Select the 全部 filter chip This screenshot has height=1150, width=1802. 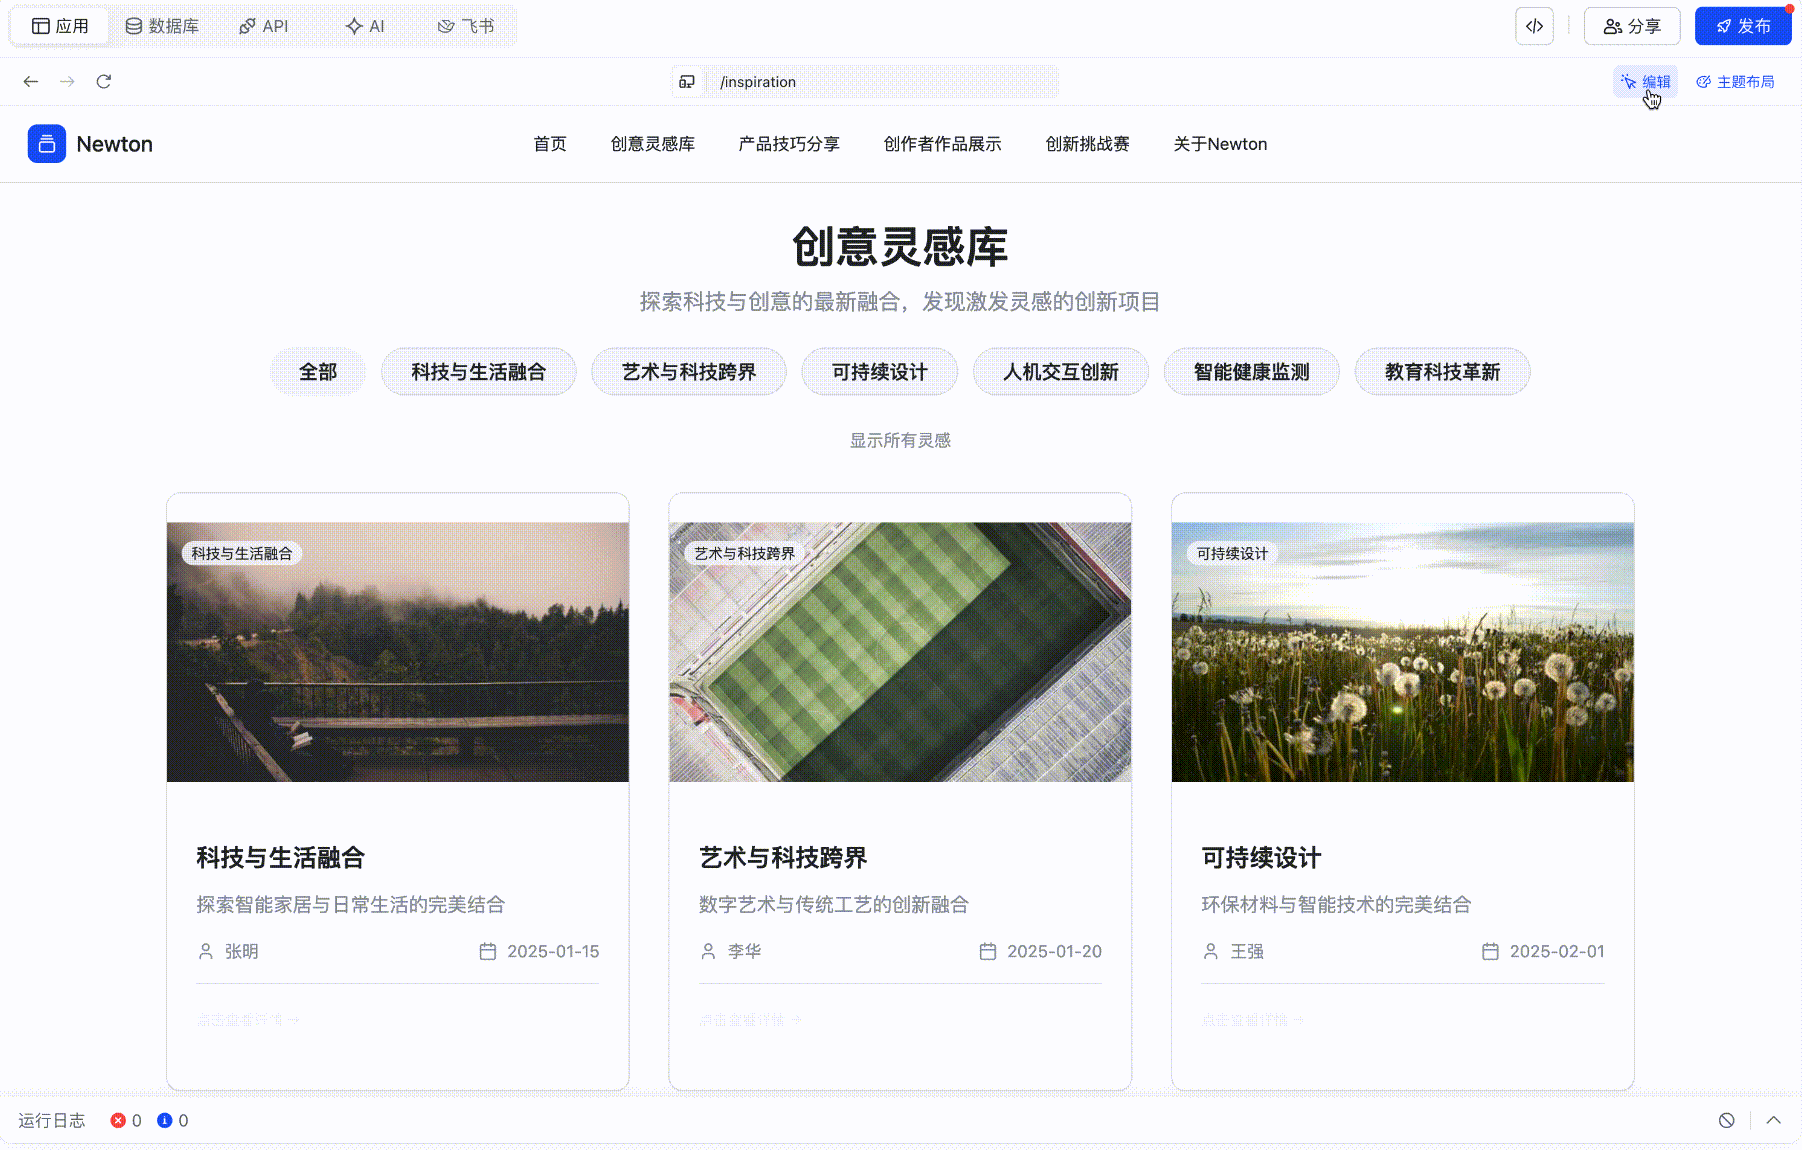(x=318, y=372)
